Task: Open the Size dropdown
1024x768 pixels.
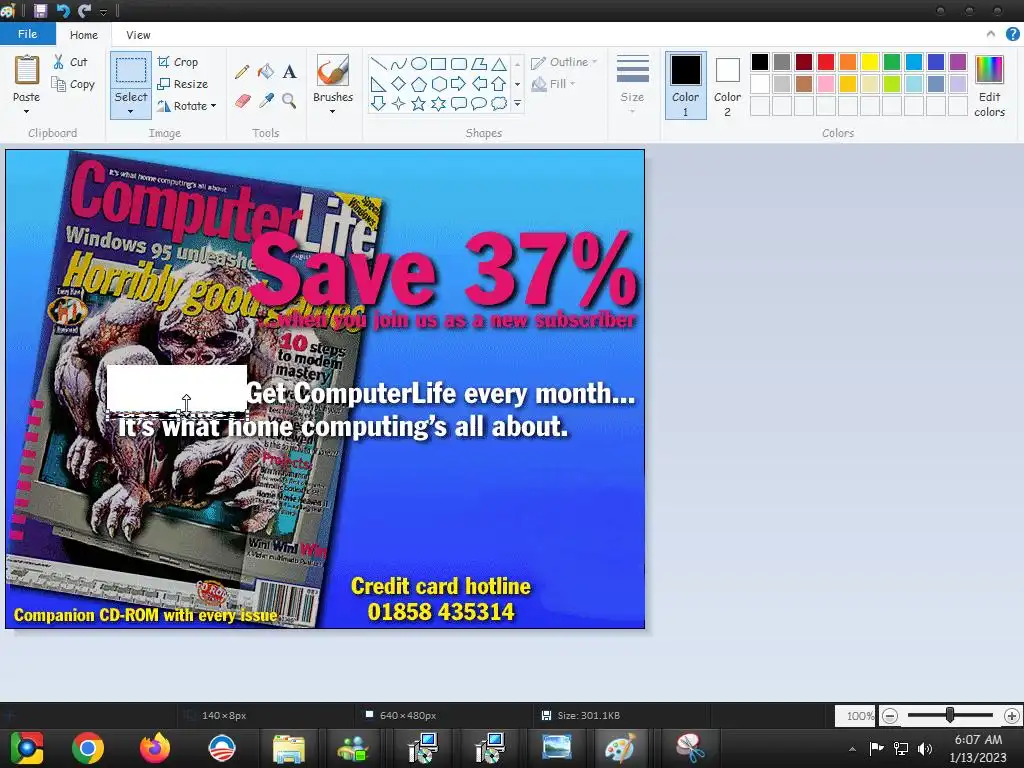Action: point(632,86)
